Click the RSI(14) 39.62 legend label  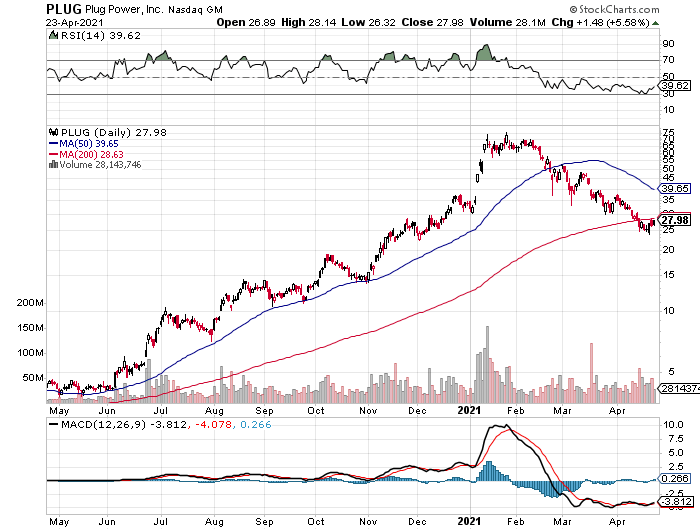click(x=101, y=36)
